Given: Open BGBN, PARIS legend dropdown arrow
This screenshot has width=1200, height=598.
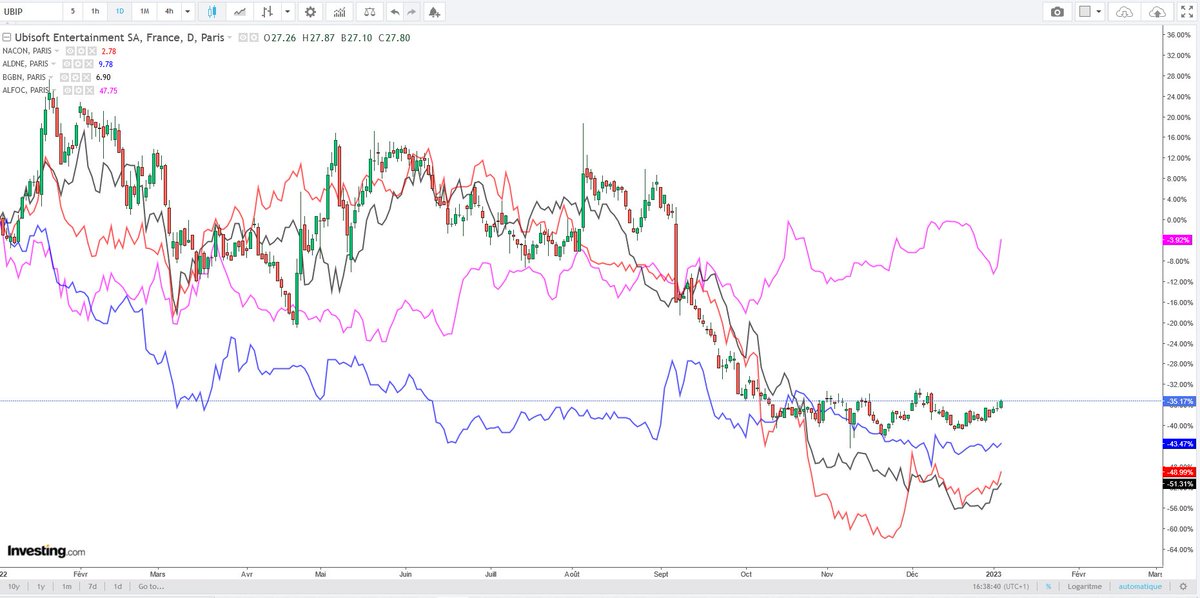Looking at the screenshot, I should click(51, 77).
